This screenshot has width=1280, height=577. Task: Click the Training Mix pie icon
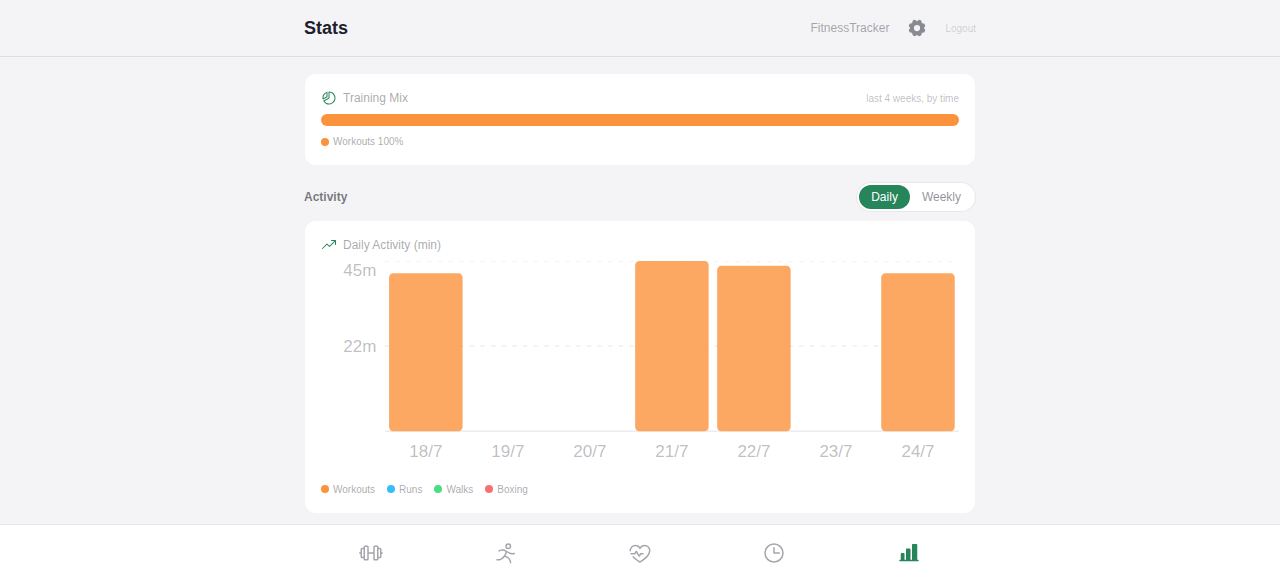[x=329, y=98]
